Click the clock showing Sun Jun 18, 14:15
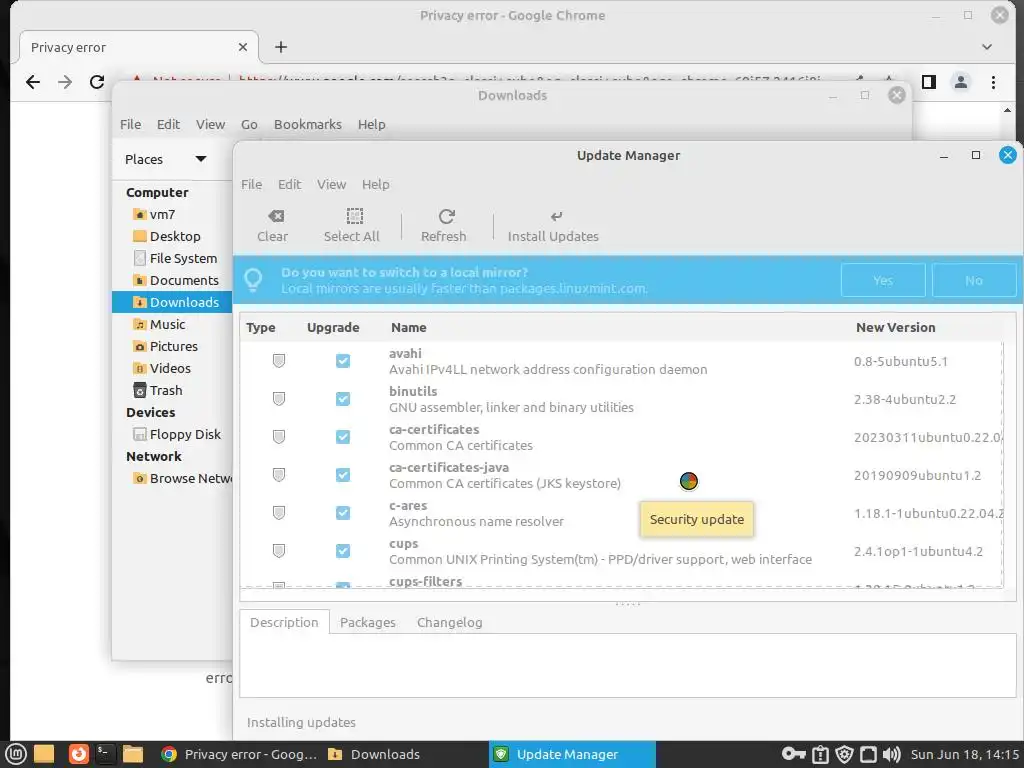The width and height of the screenshot is (1024, 768). click(x=965, y=754)
